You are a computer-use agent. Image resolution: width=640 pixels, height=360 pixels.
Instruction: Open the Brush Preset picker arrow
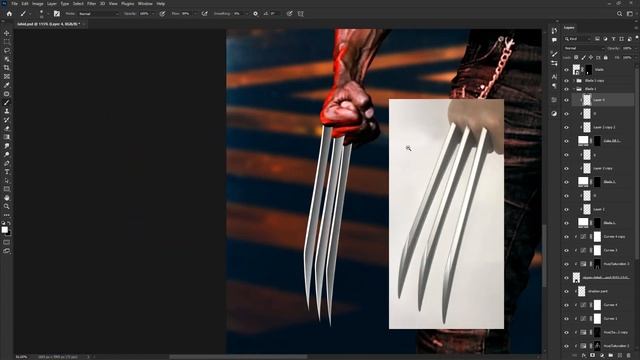[x=47, y=13]
